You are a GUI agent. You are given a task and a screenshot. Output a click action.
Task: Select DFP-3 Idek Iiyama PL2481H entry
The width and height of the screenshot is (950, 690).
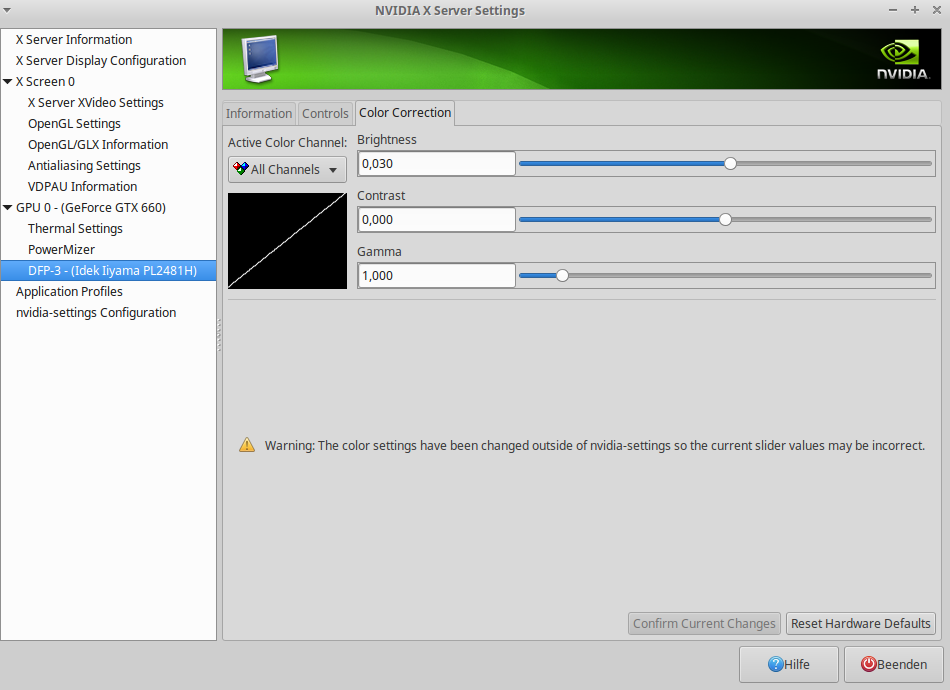[x=108, y=270]
